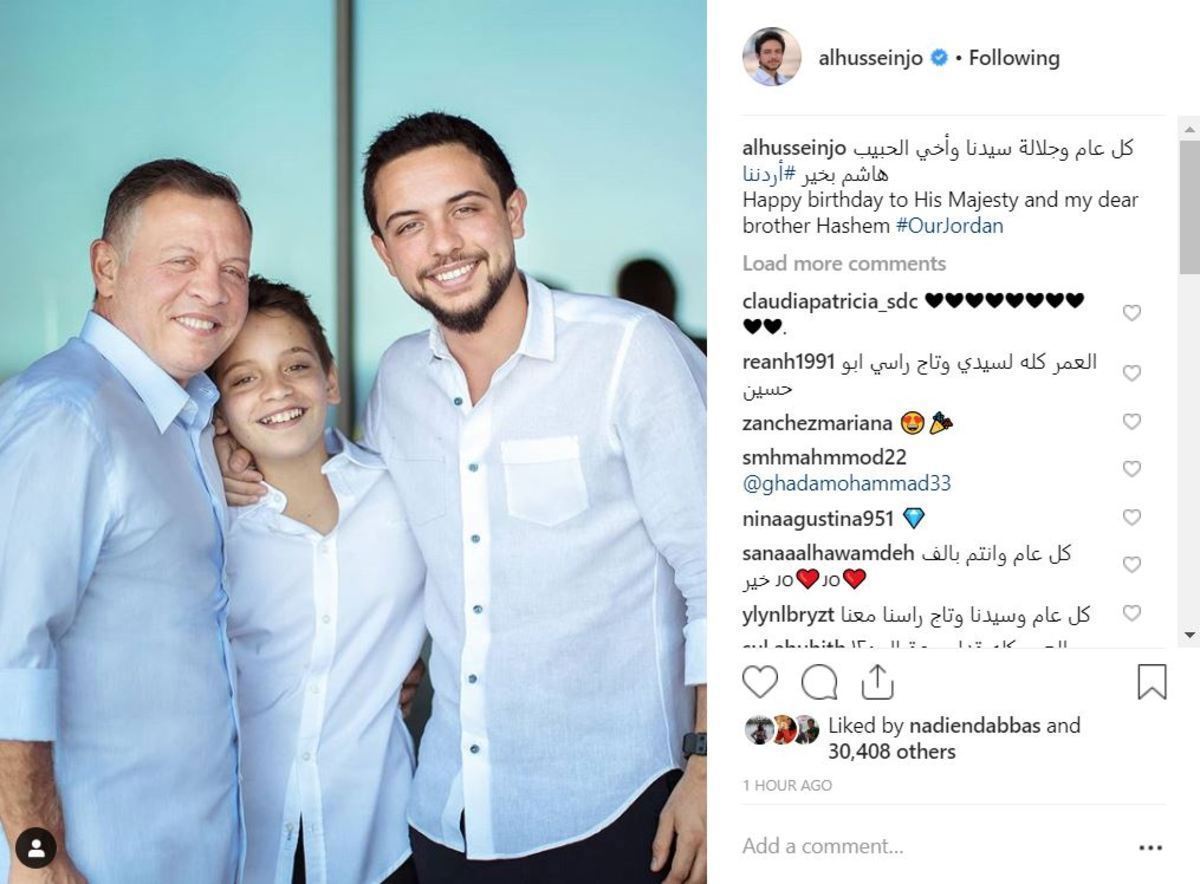Viewport: 1200px width, 884px height.
Task: Save the post with the bookmark icon
Action: coord(1152,682)
